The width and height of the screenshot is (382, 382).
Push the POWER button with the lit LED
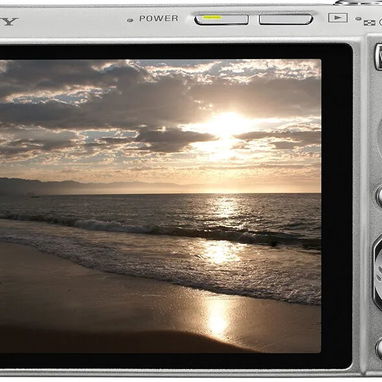(222, 19)
